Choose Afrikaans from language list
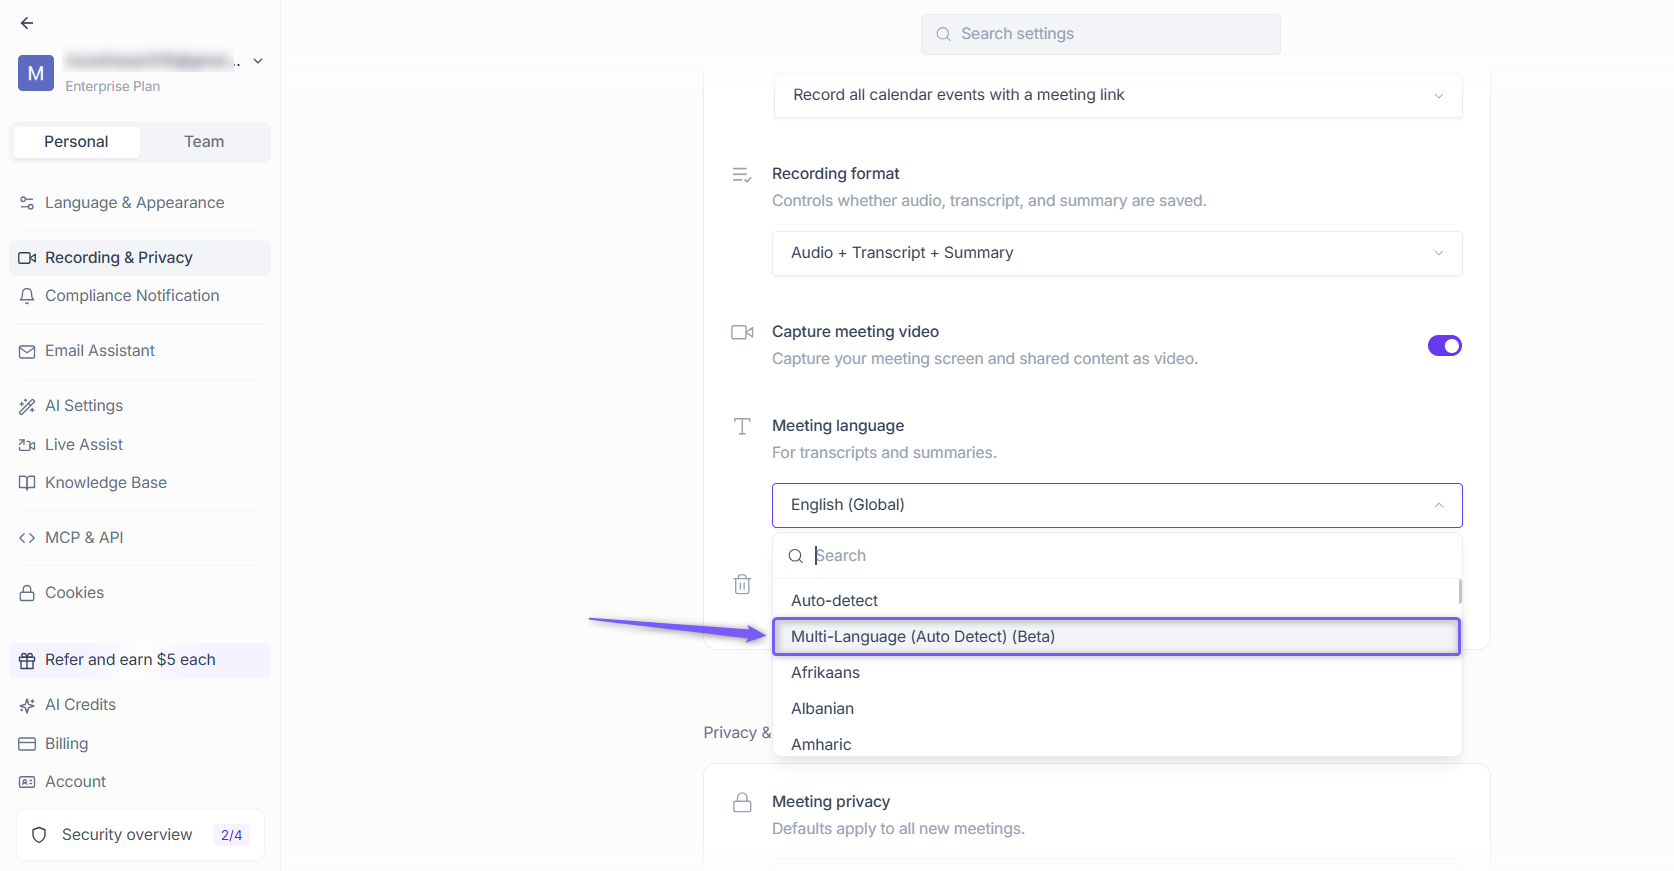1674x871 pixels. point(1117,673)
